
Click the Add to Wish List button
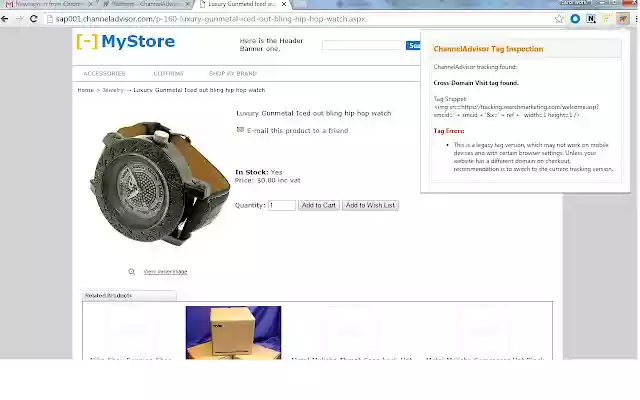[x=370, y=205]
